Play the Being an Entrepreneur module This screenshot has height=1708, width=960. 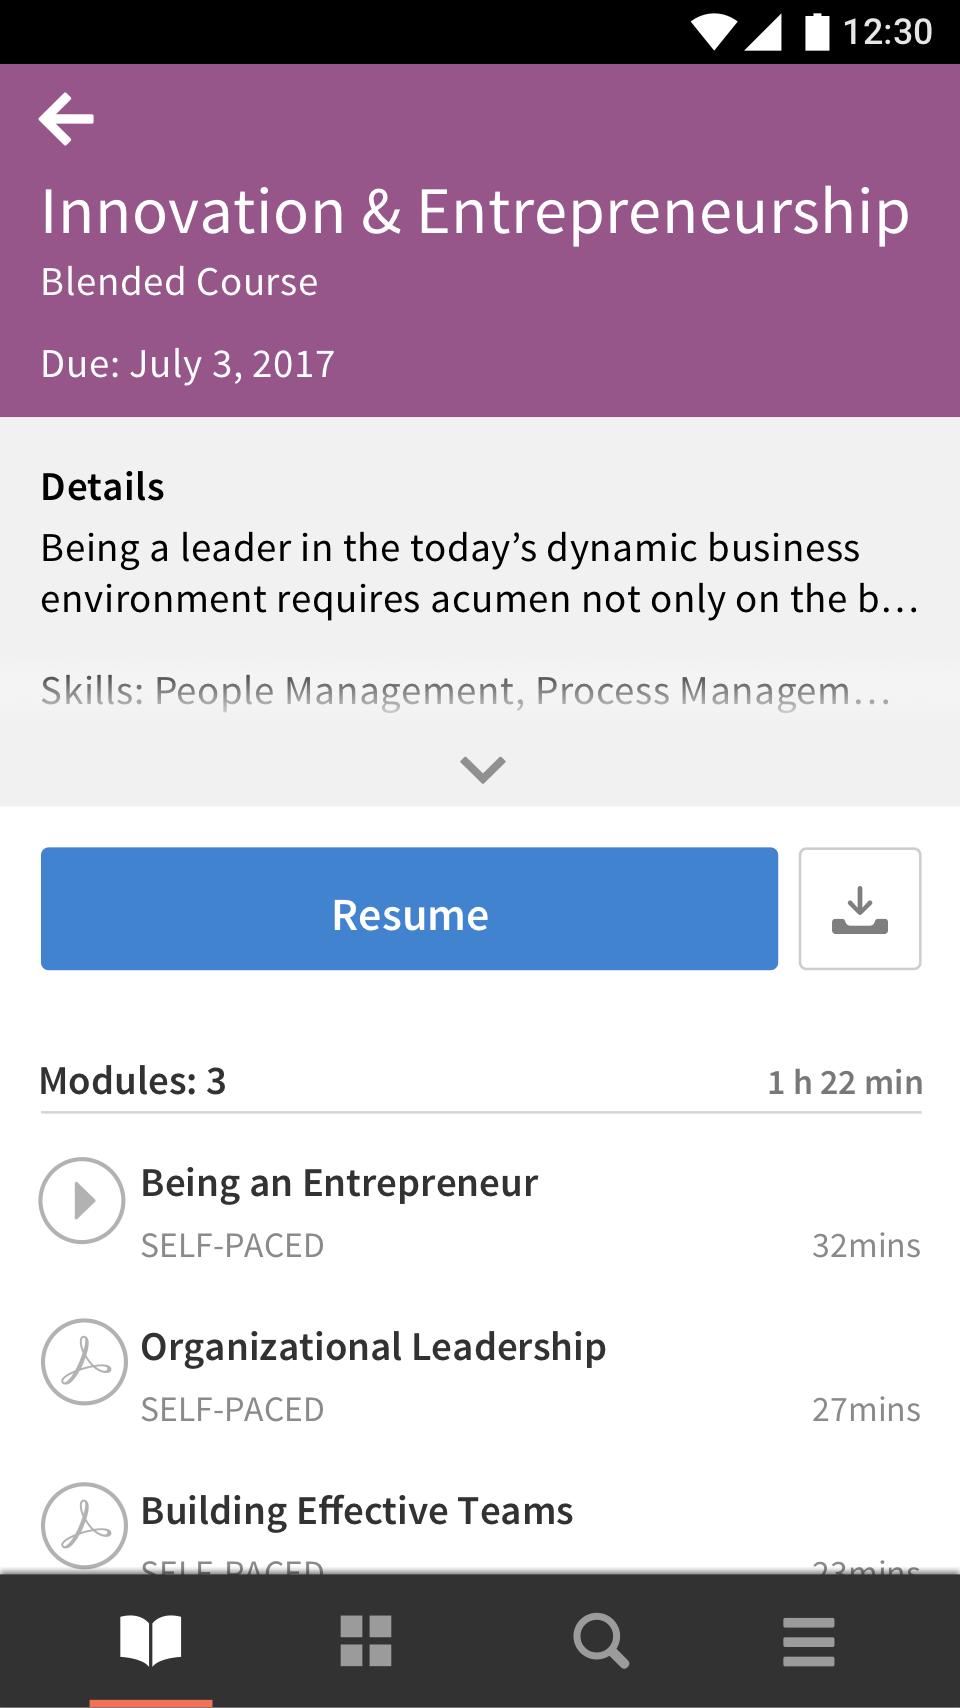pos(82,1200)
